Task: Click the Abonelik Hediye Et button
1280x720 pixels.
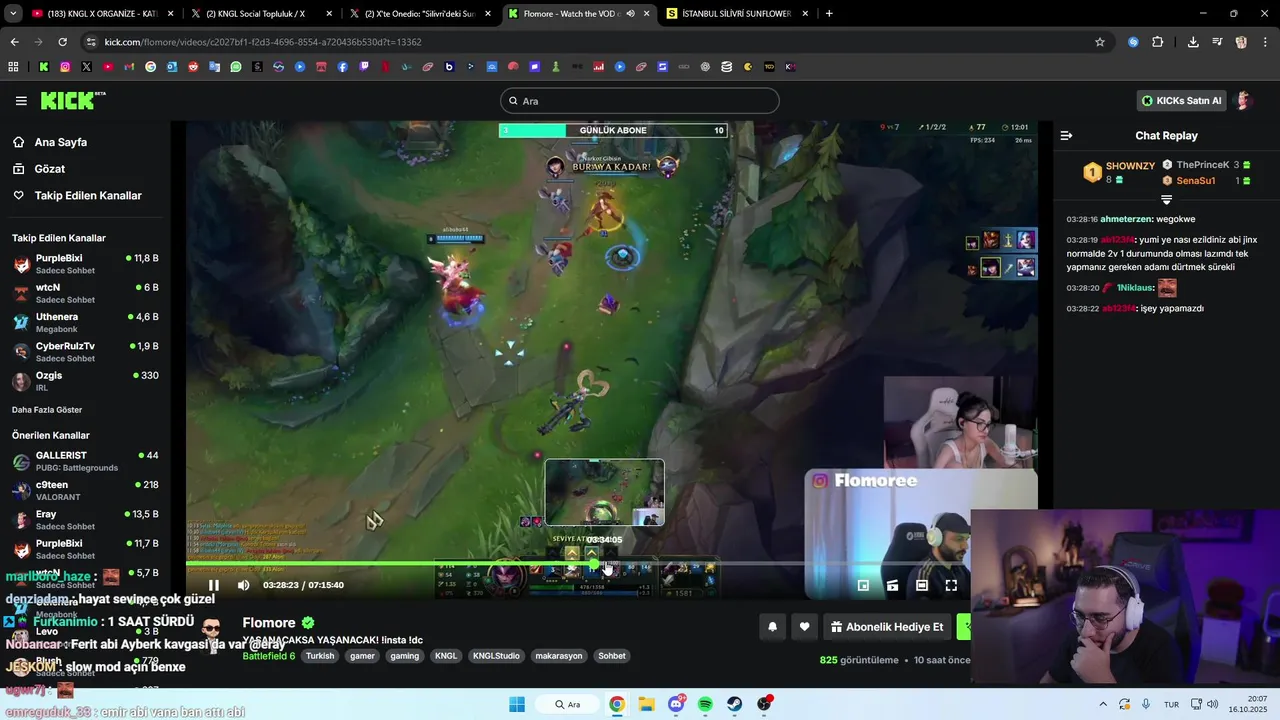Action: 887,627
